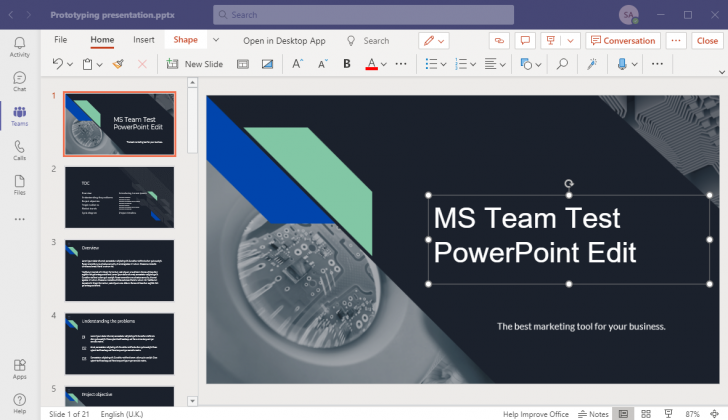This screenshot has width=728, height=420.
Task: Click the Find magnifier in ribbon
Action: 562,64
